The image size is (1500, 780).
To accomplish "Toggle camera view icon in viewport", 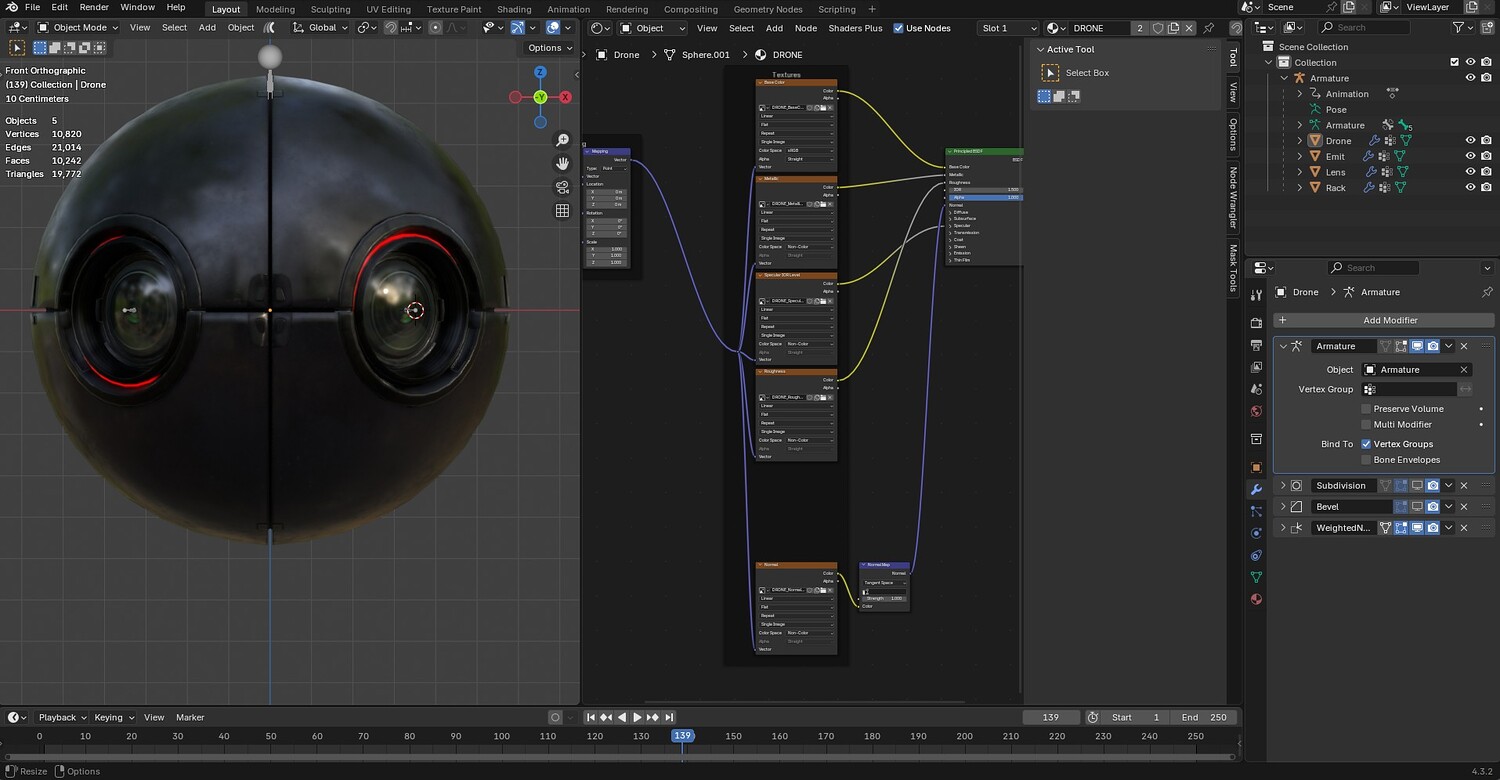I will [562, 187].
